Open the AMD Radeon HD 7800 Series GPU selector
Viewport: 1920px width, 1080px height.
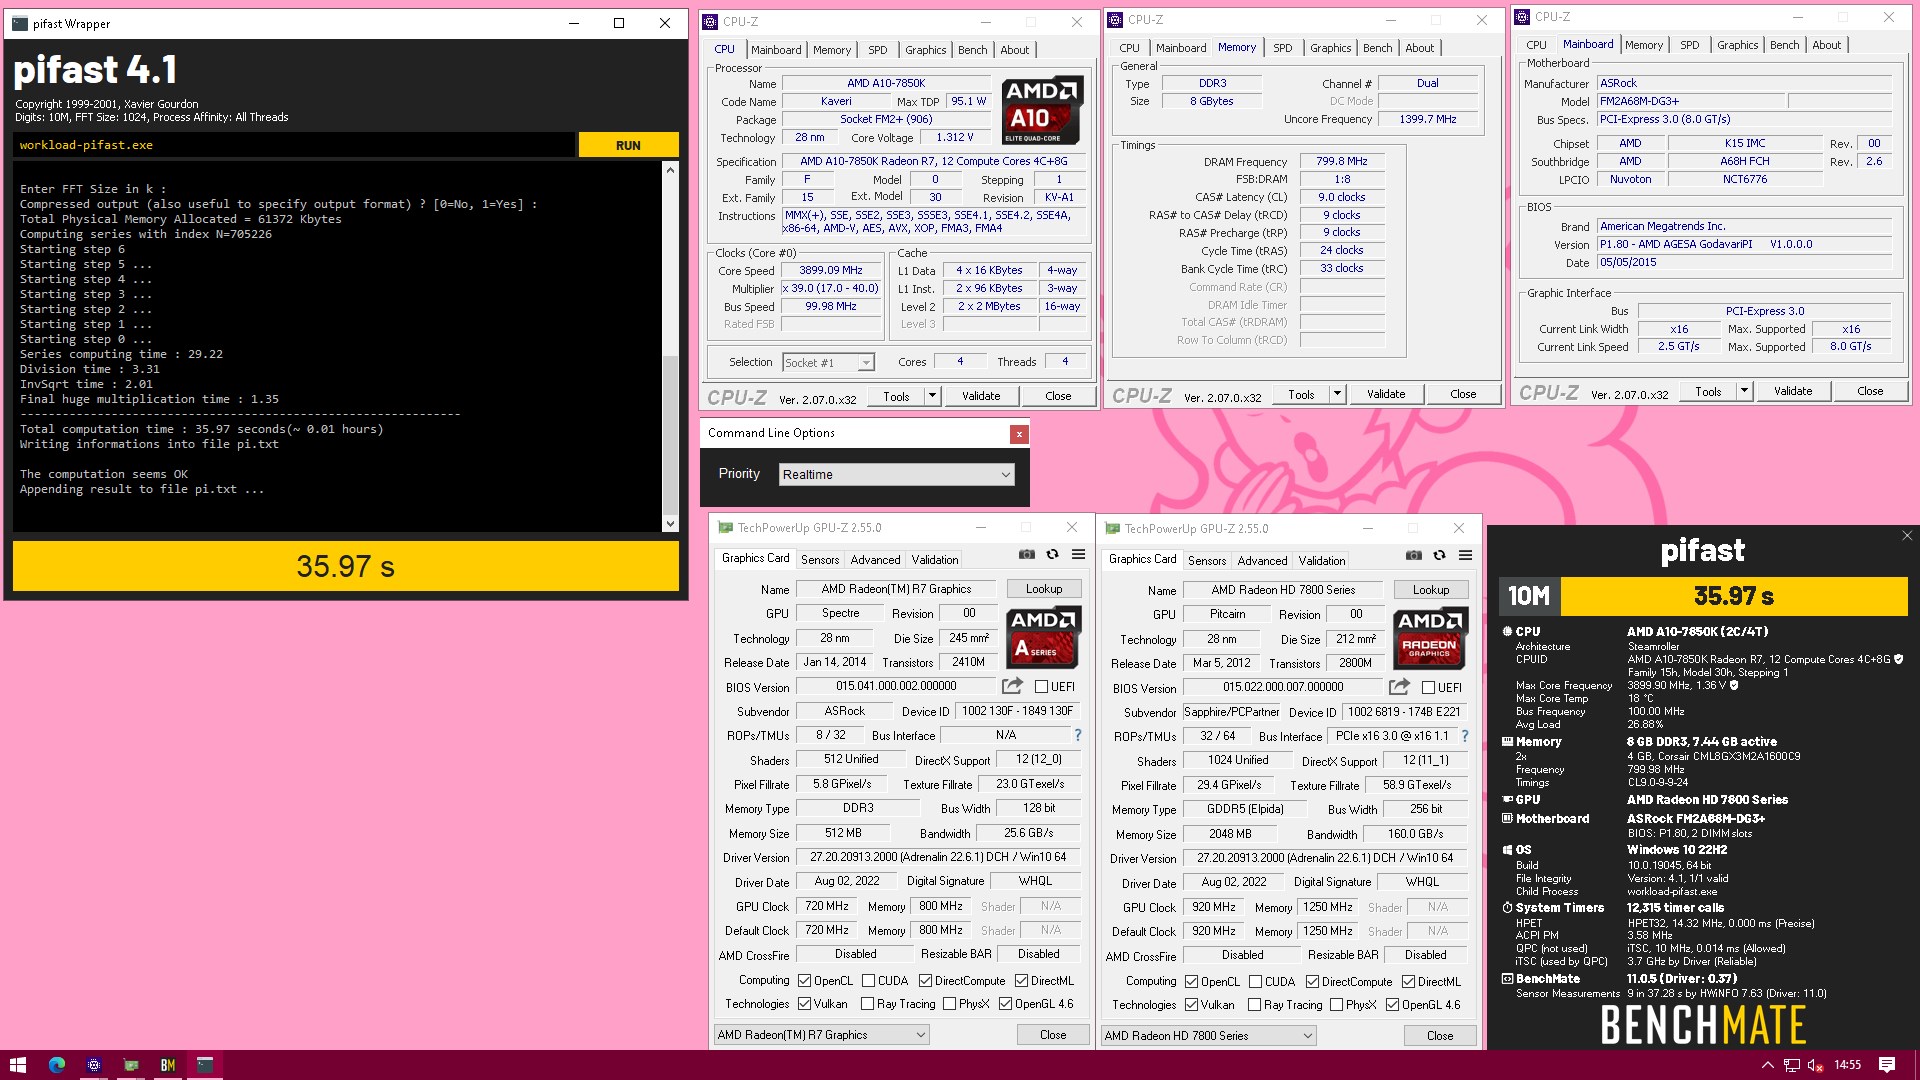[1208, 1036]
